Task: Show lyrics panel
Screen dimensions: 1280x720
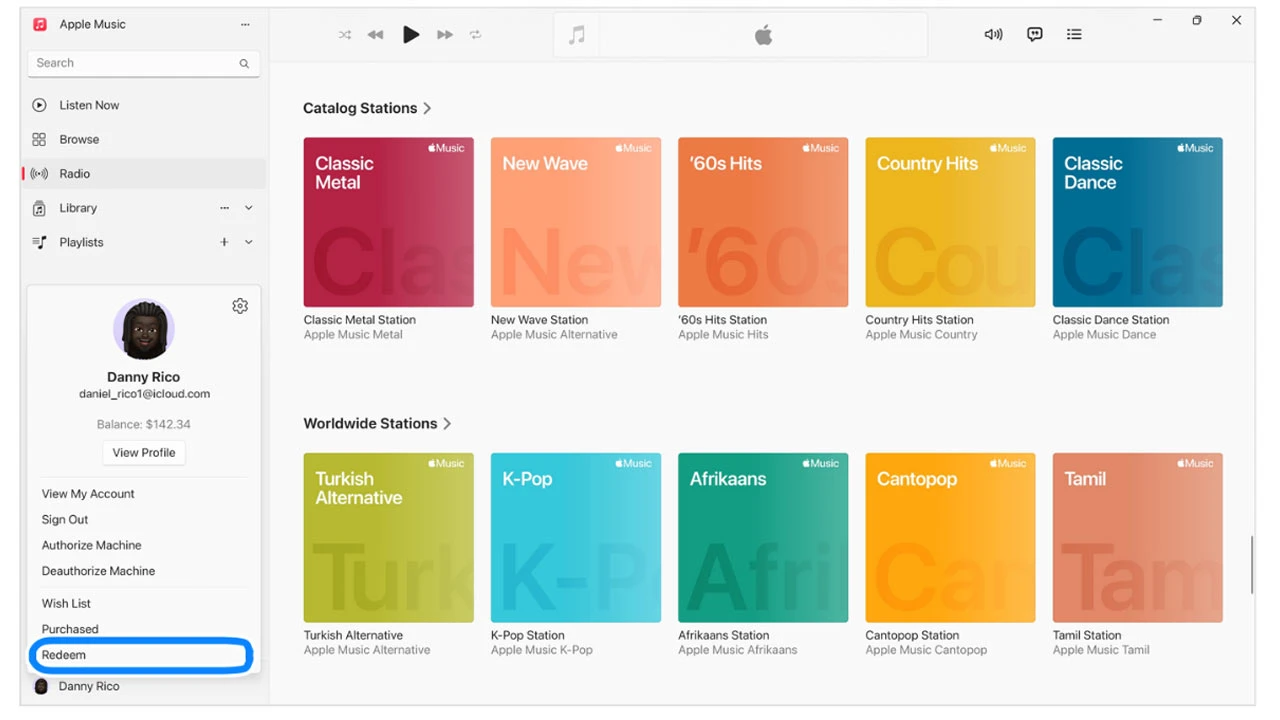Action: (1035, 34)
